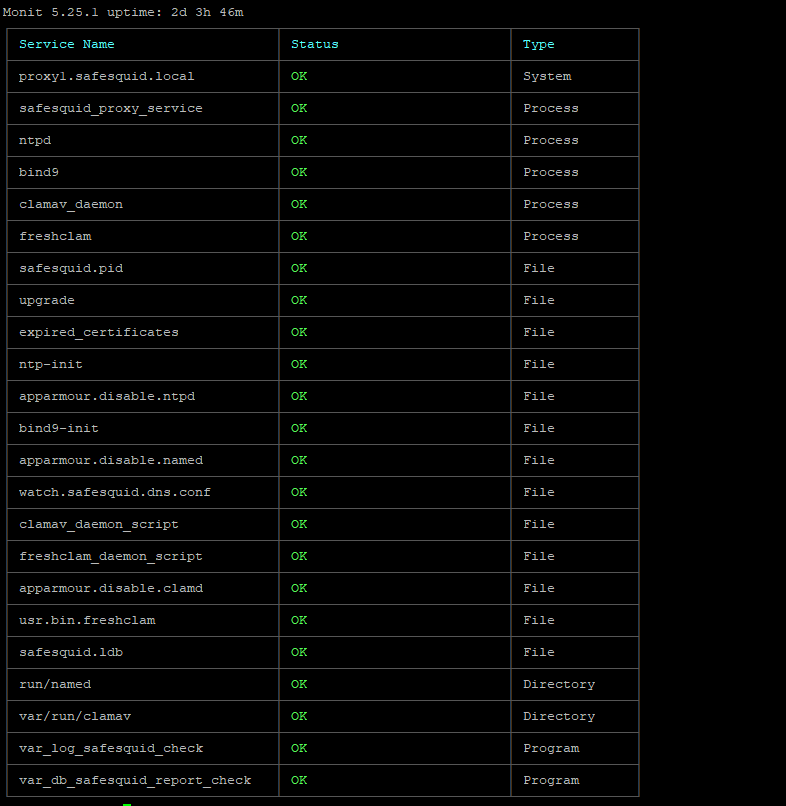This screenshot has height=806, width=786.
Task: Click freshclam_daemon_script entry
Action: click(111, 556)
